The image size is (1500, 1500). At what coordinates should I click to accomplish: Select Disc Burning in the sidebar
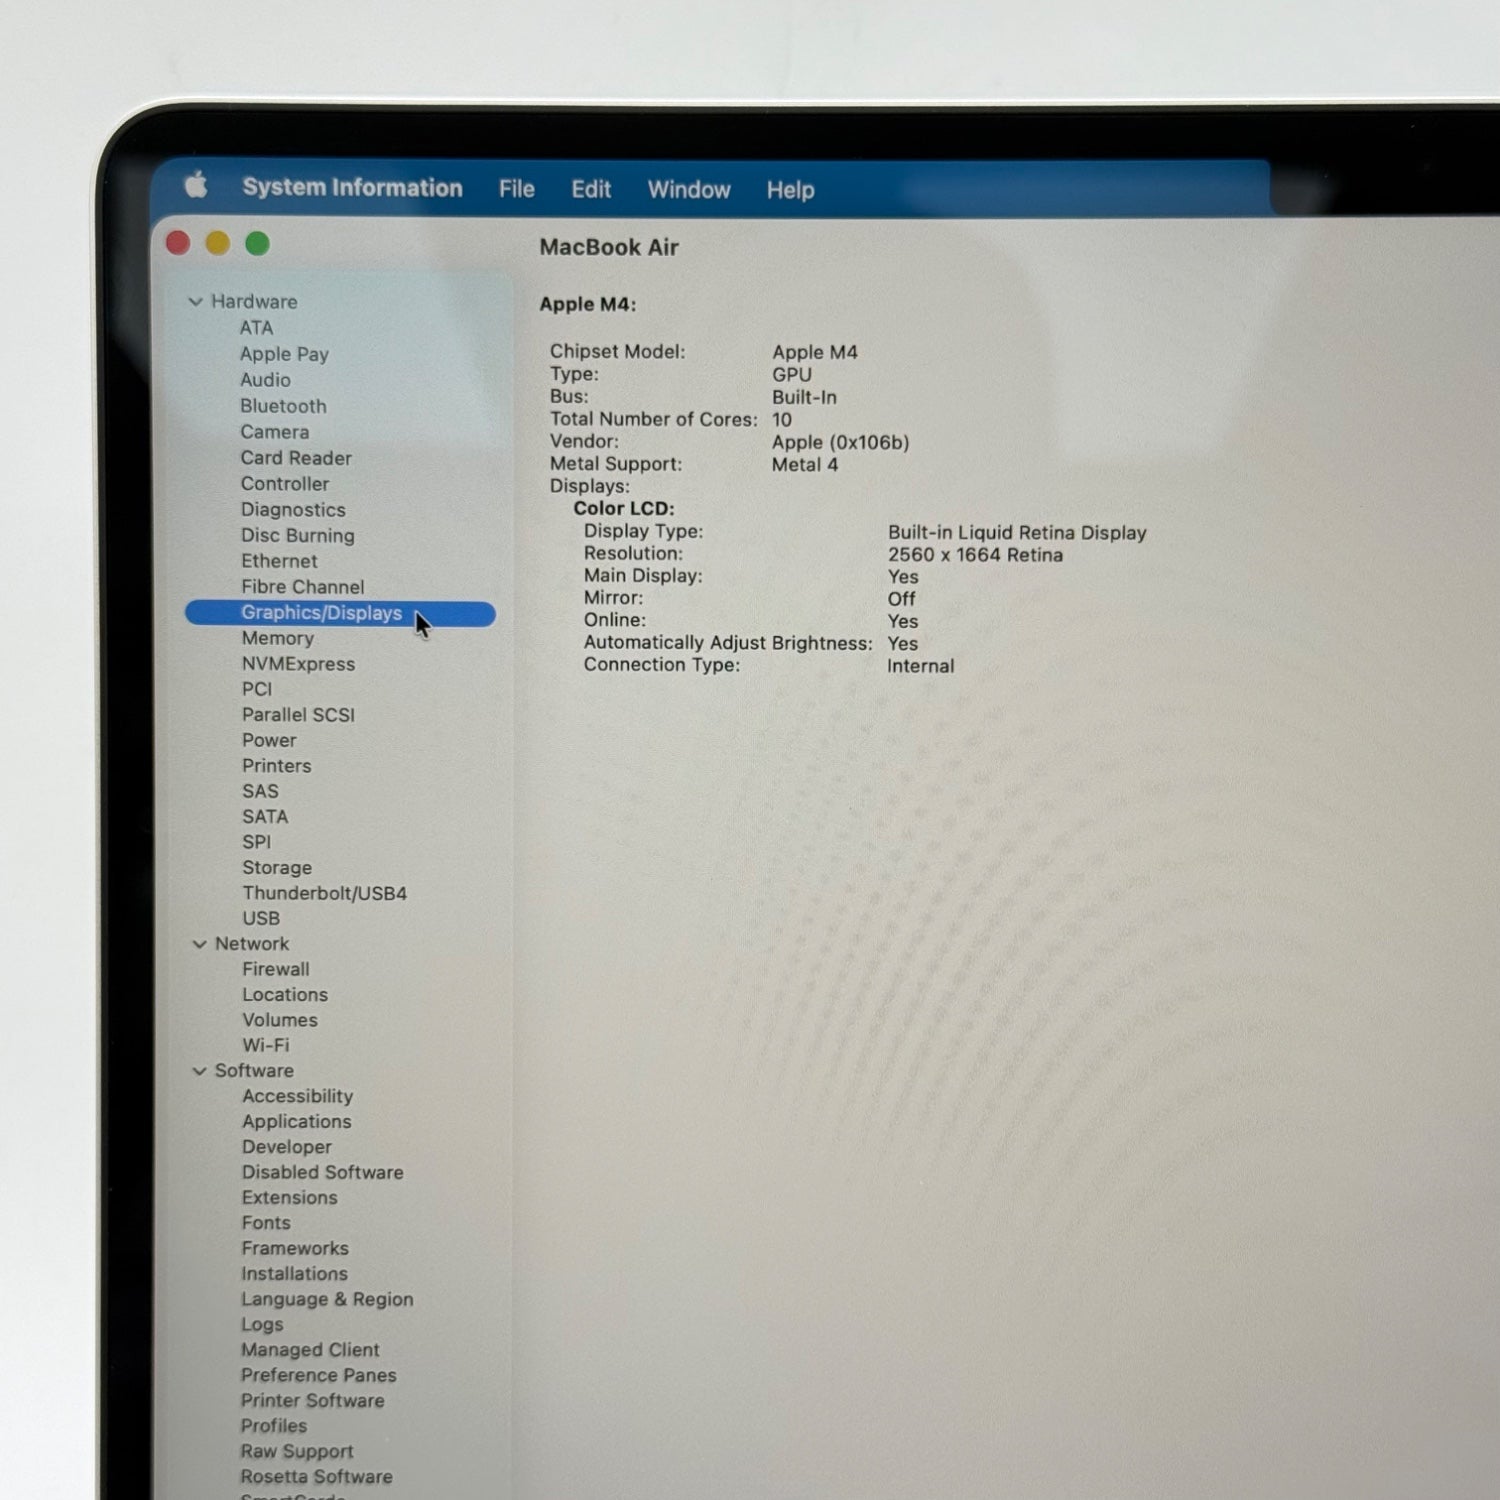[x=298, y=536]
